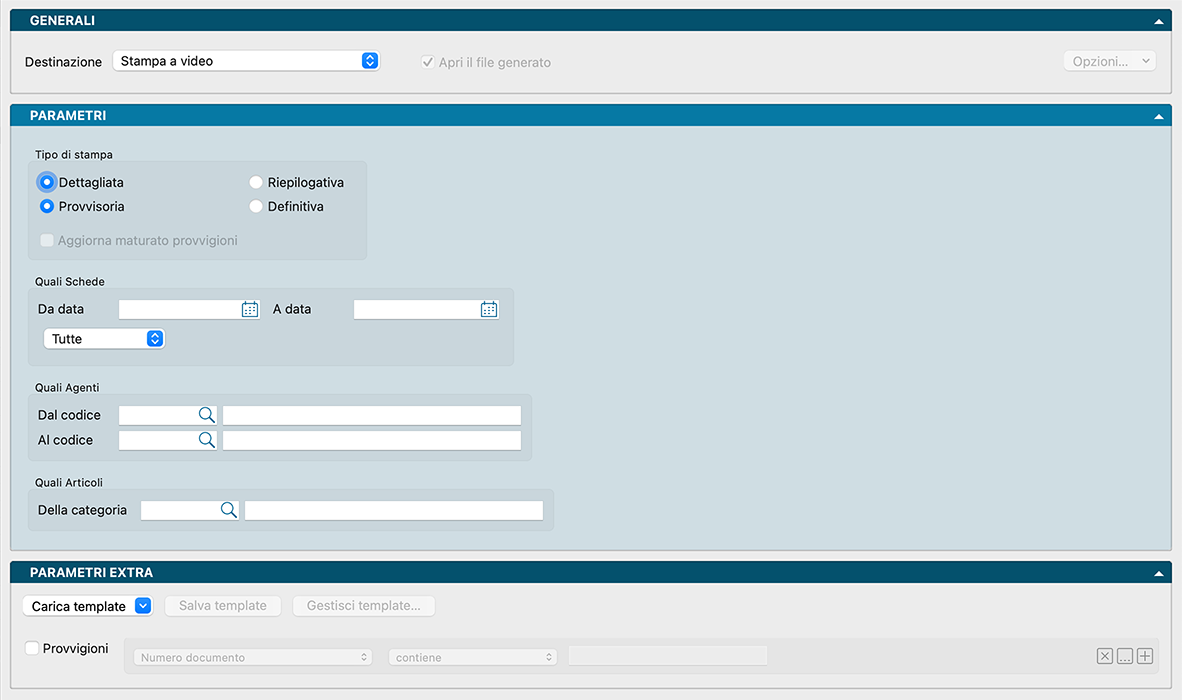Click the filter ellipsis options icon
Viewport: 1182px width, 700px height.
pyautogui.click(x=1125, y=657)
